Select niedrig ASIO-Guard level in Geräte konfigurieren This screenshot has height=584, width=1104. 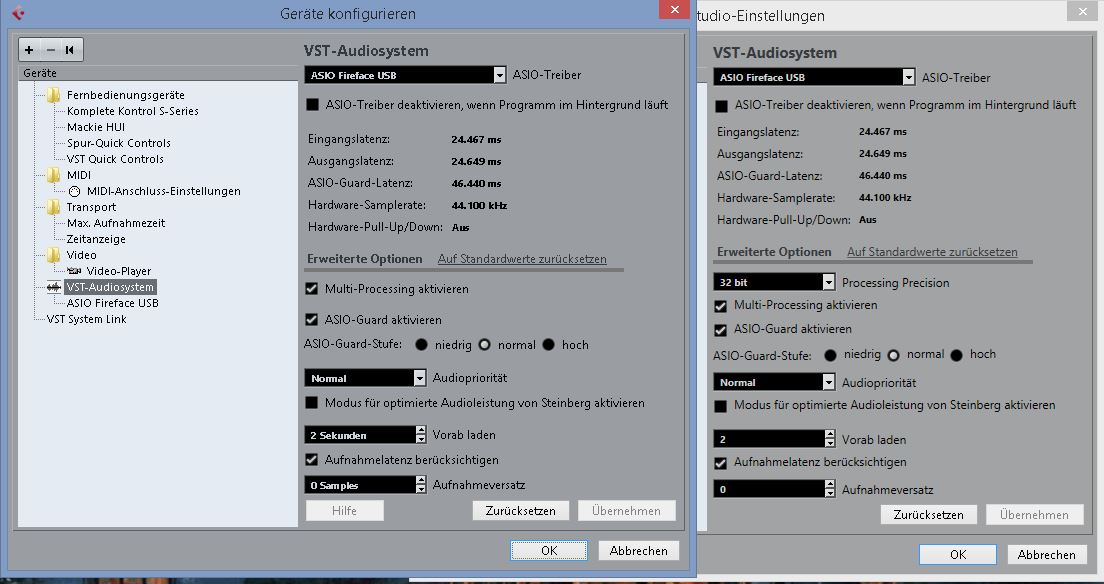tap(421, 344)
